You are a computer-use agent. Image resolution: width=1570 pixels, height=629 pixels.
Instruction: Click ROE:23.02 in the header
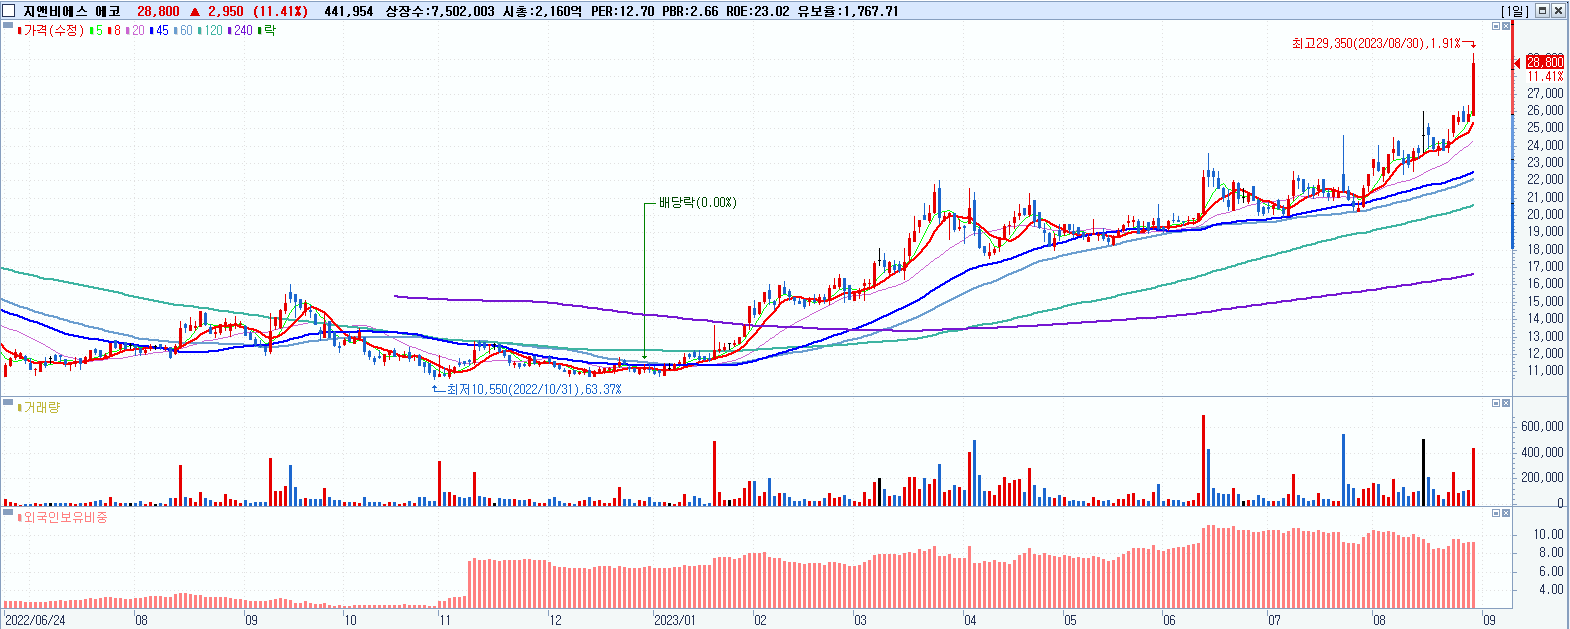(x=757, y=11)
